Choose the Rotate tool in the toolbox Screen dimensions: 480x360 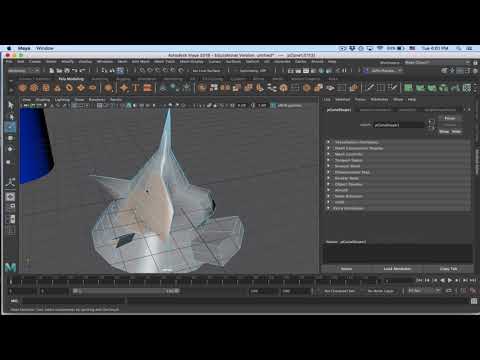pyautogui.click(x=10, y=149)
